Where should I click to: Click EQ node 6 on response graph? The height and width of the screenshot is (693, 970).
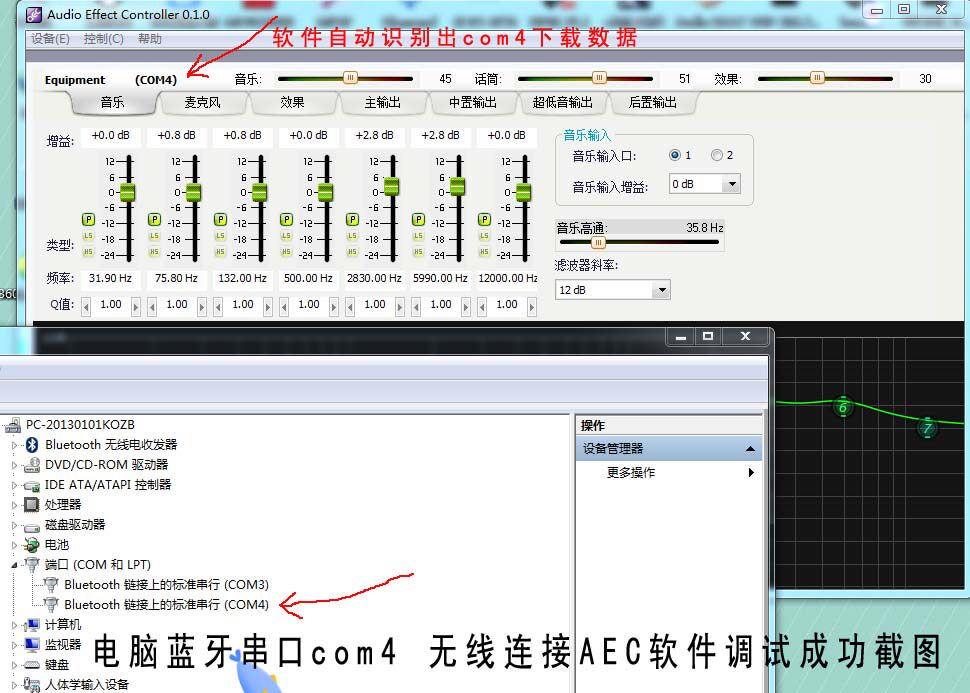[x=843, y=407]
